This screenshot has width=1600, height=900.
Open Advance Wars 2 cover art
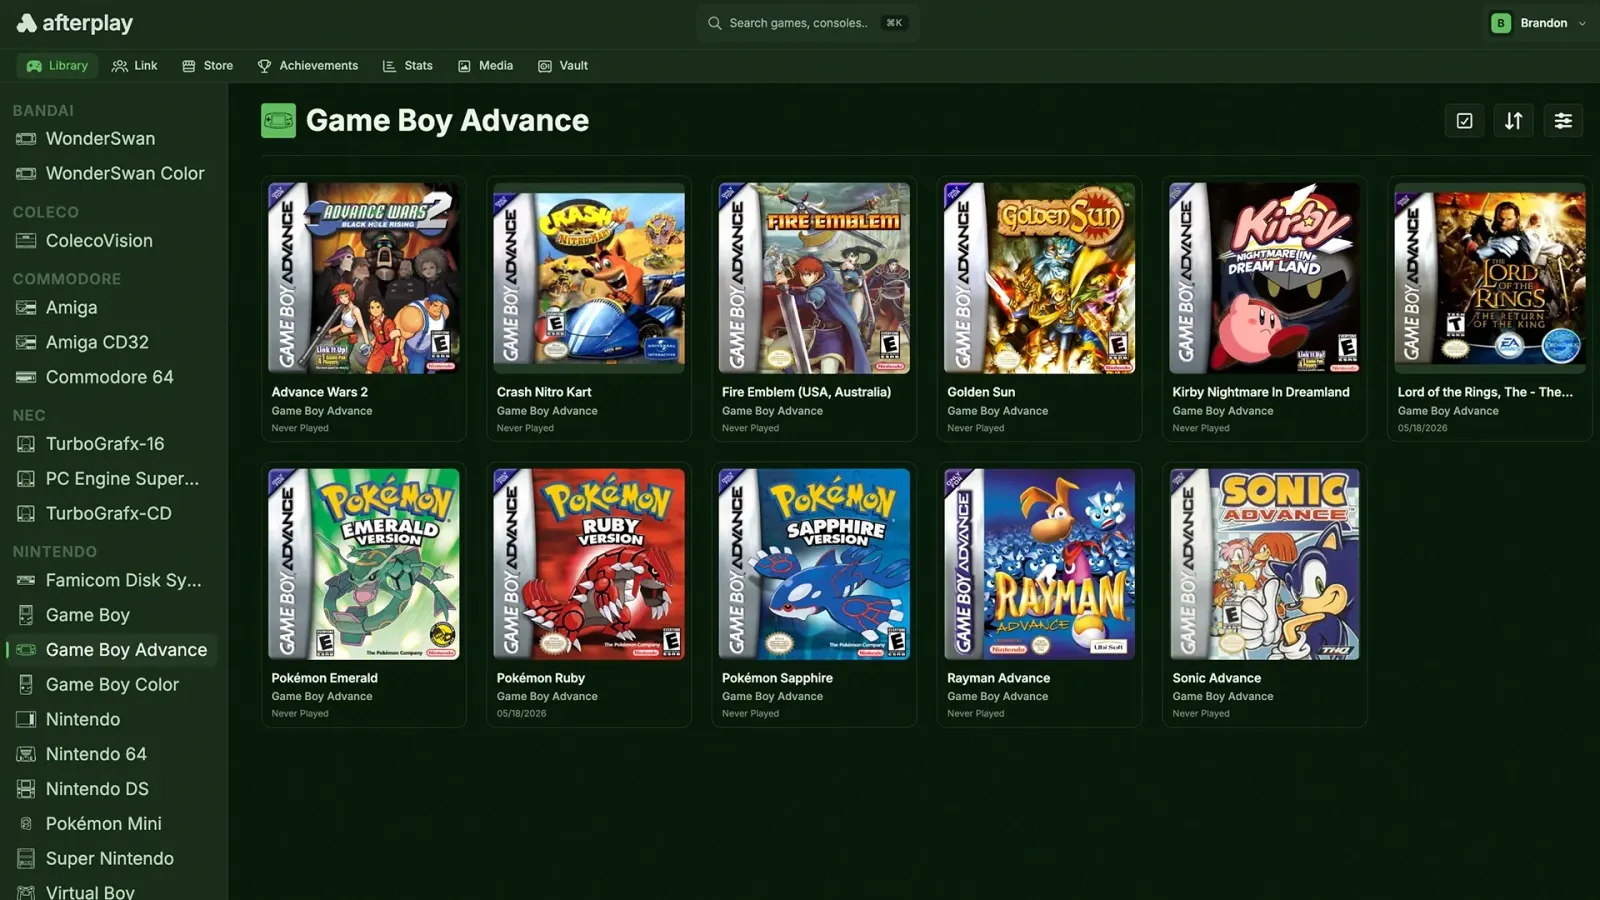364,278
